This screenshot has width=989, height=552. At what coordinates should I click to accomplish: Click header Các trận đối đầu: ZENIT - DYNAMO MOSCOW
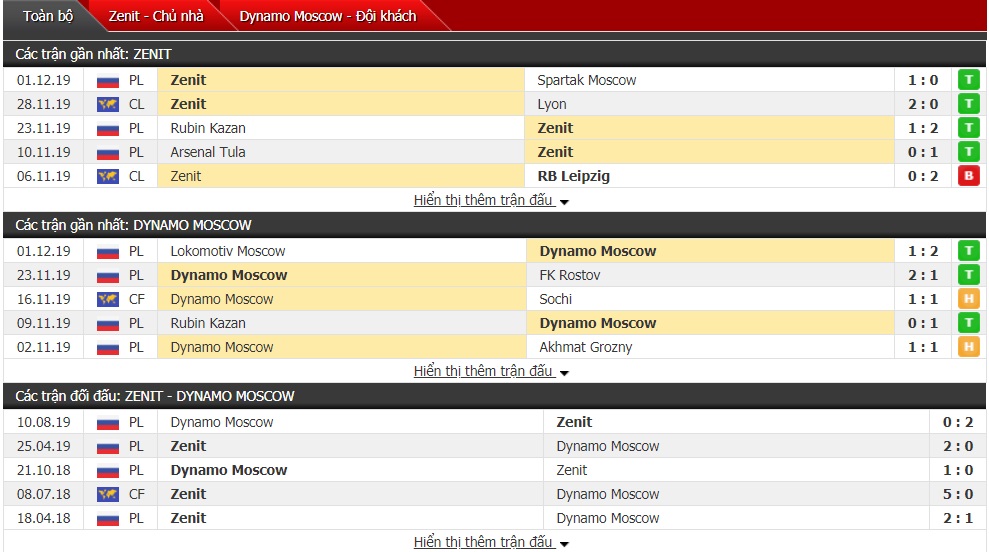(x=155, y=396)
